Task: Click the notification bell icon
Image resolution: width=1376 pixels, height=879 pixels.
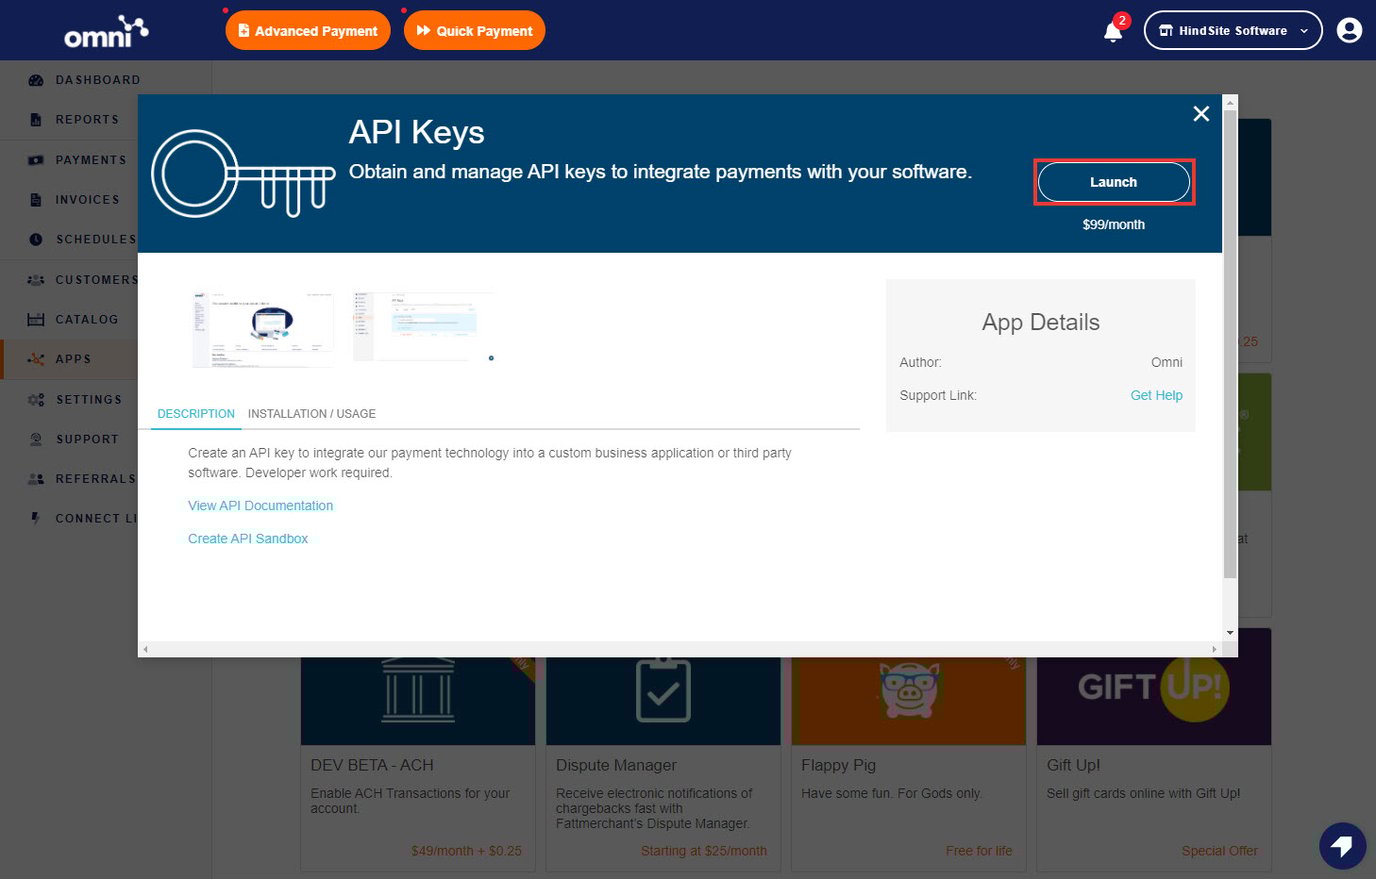Action: [1112, 31]
